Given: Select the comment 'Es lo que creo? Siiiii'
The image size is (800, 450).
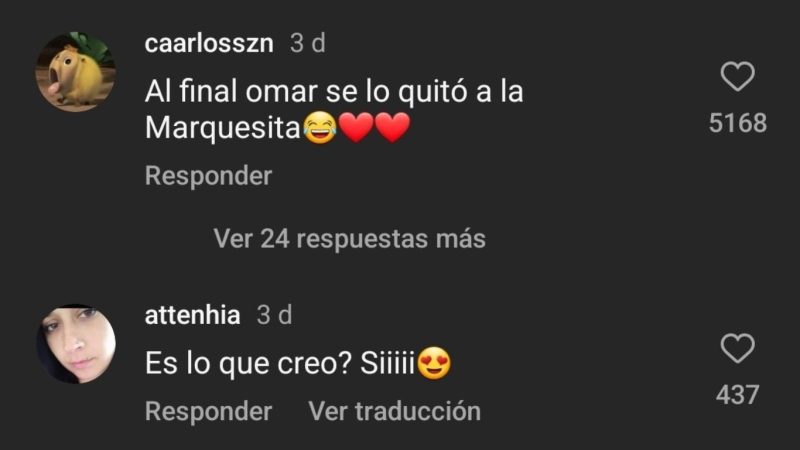Looking at the screenshot, I should (280, 364).
